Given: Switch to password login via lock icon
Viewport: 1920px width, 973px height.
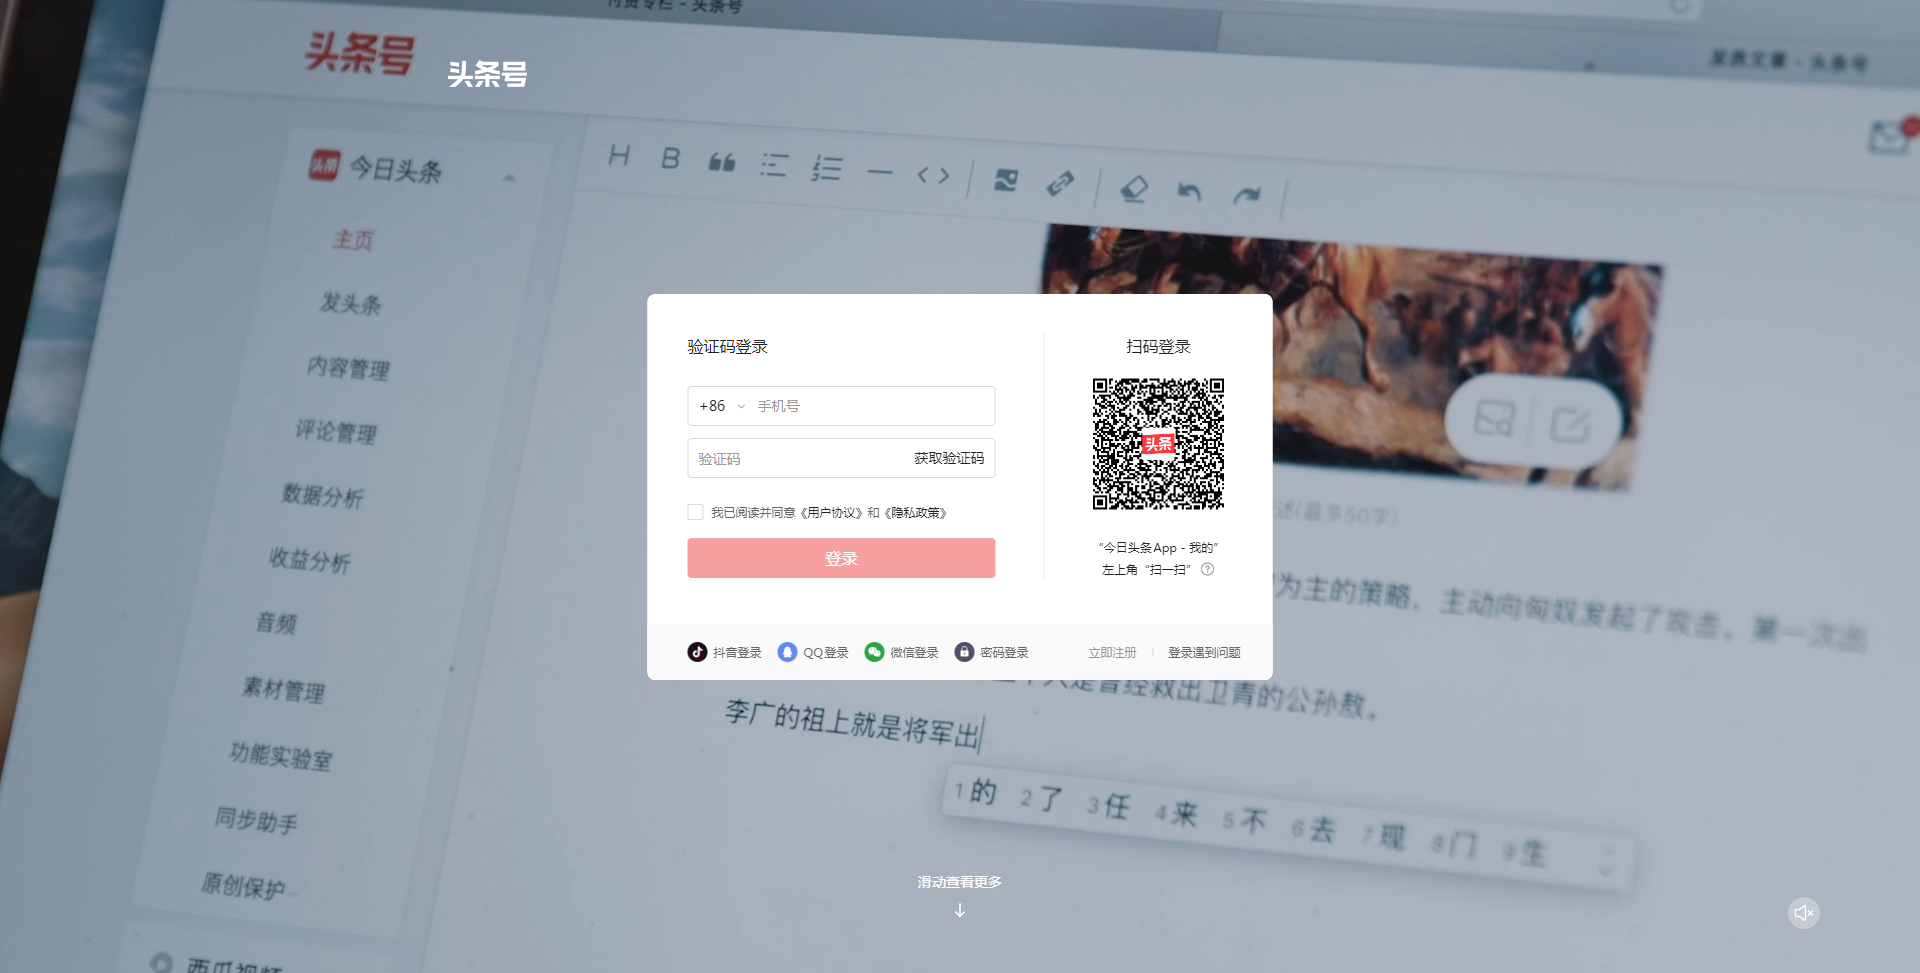Looking at the screenshot, I should coord(964,652).
